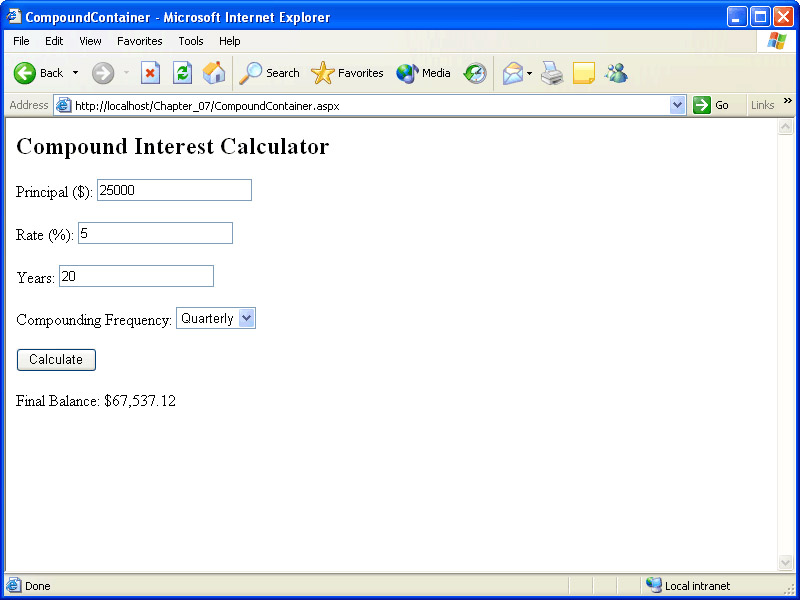Viewport: 800px width, 600px height.
Task: Expand the Back button history dropdown arrow
Action: point(75,73)
